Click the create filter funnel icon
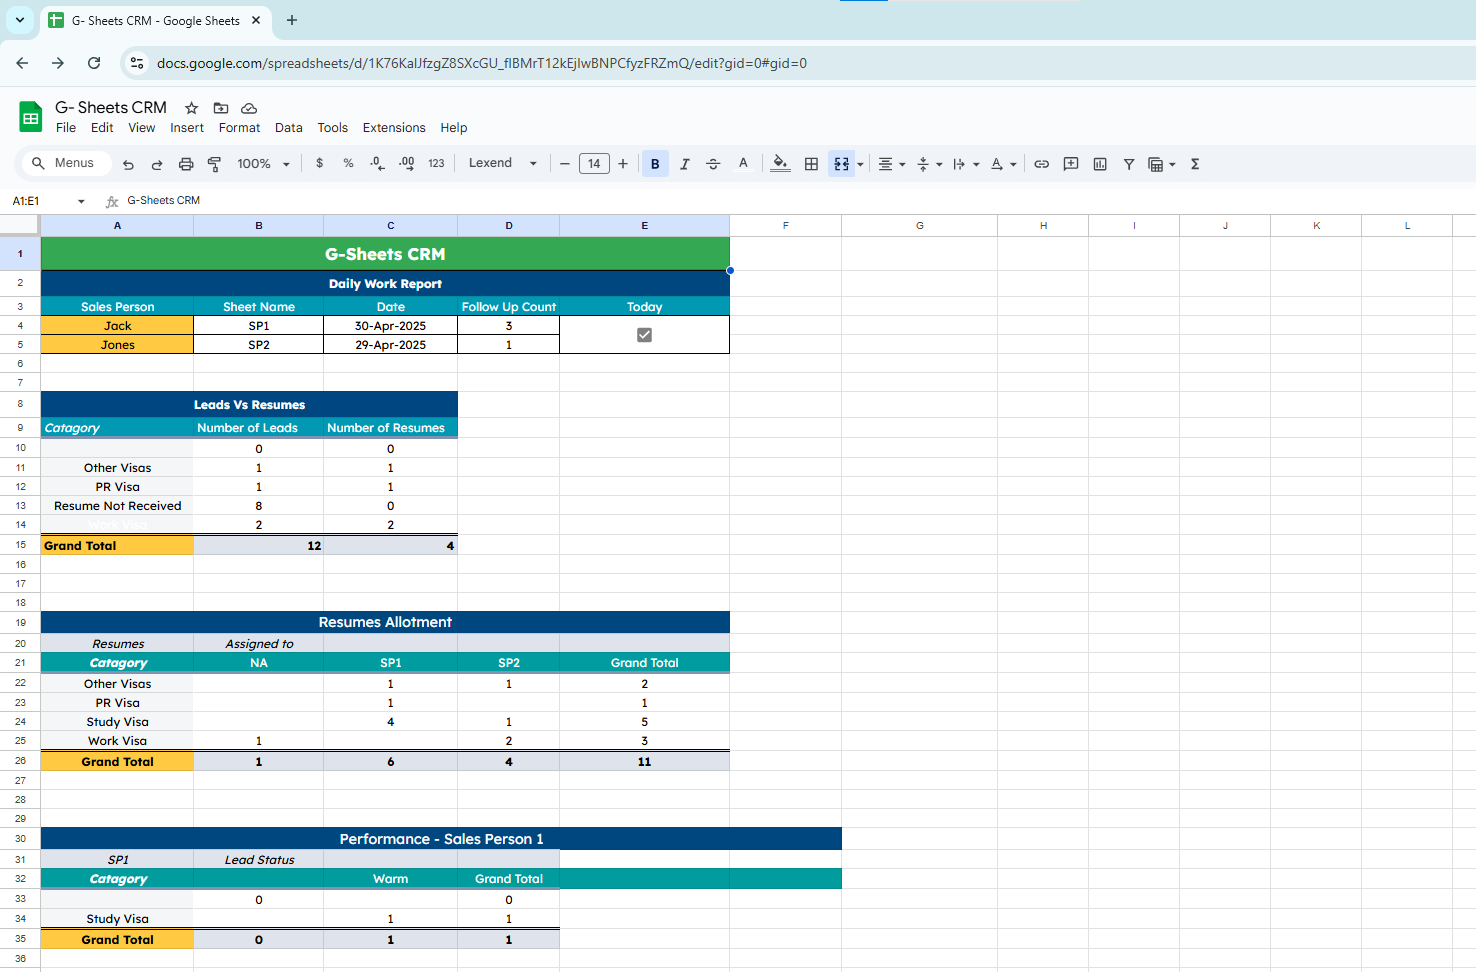Image resolution: width=1476 pixels, height=972 pixels. 1128,164
